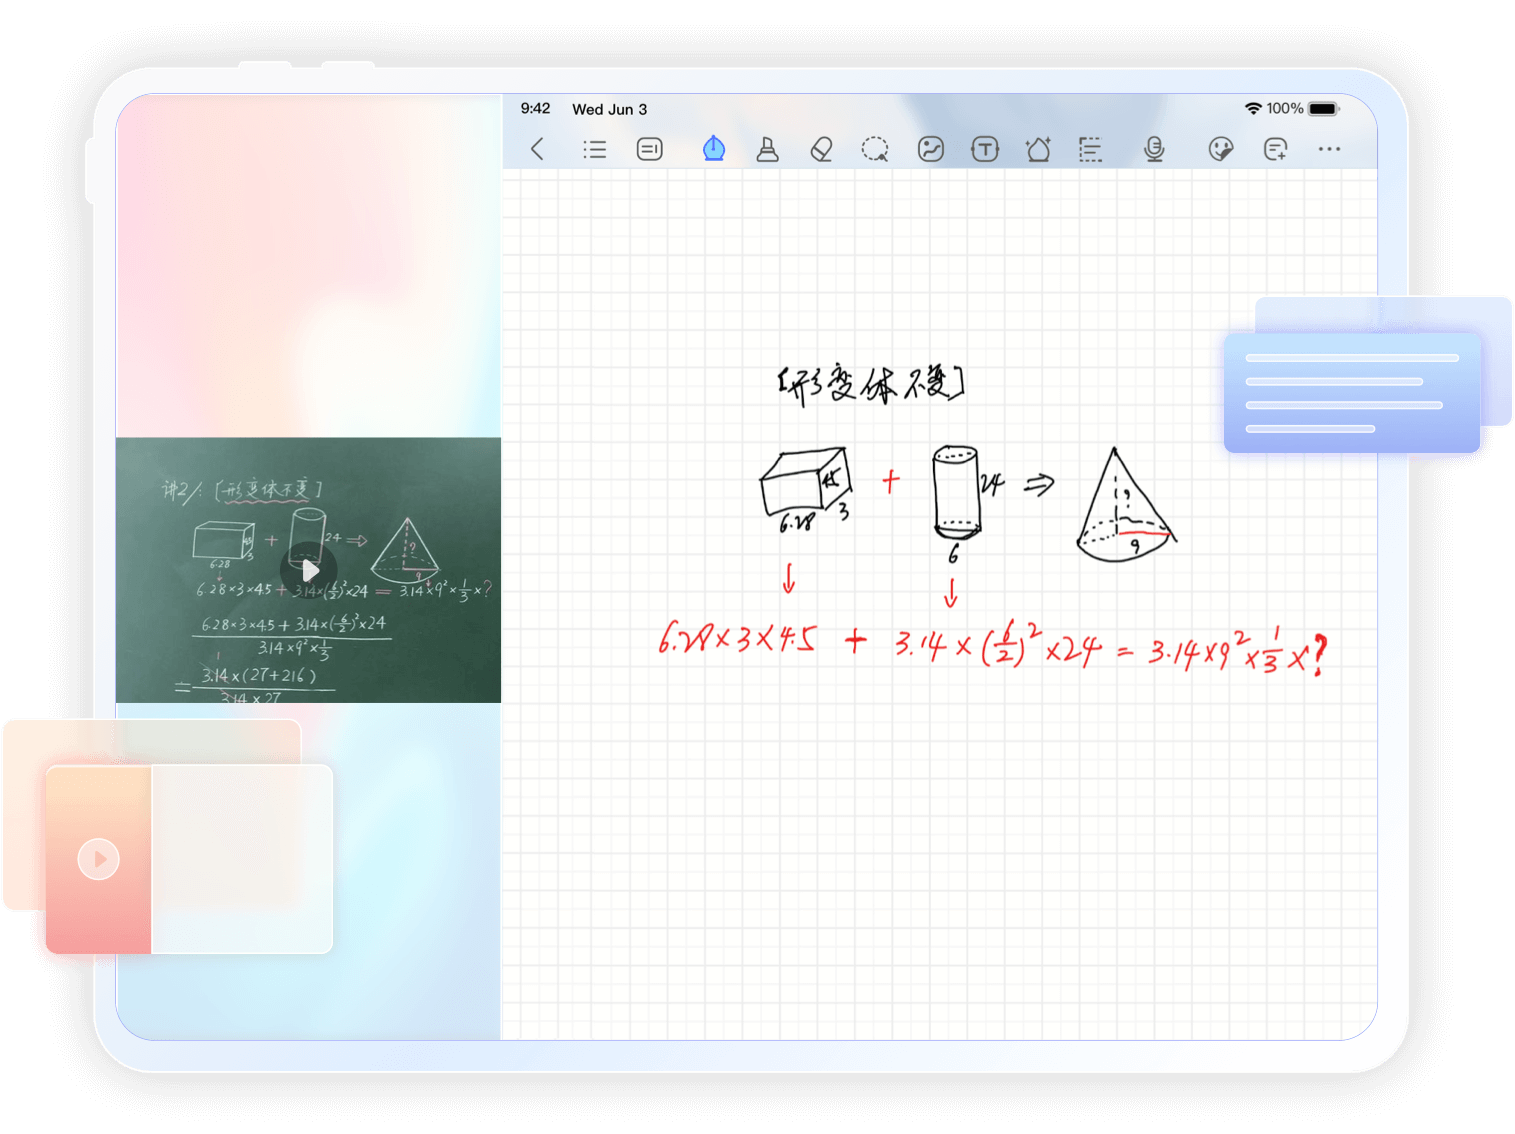Open the document outline list
The image size is (1515, 1134).
pos(595,149)
